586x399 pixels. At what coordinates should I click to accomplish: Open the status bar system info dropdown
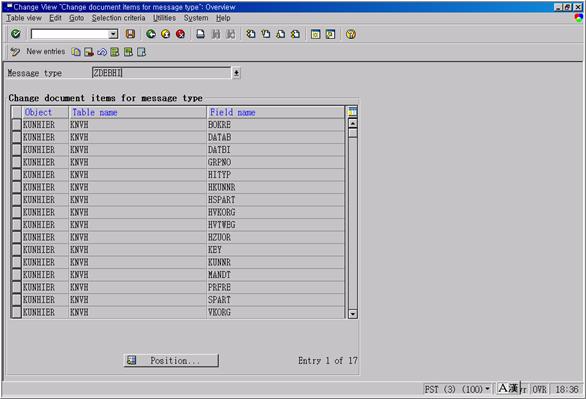click(x=487, y=389)
